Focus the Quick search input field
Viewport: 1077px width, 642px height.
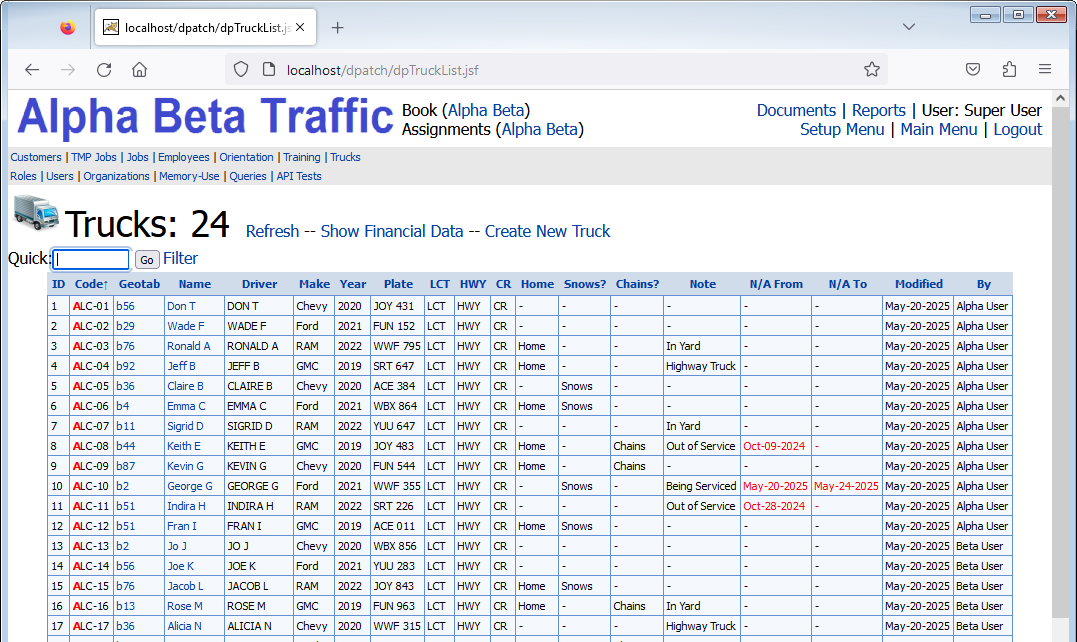(x=91, y=259)
